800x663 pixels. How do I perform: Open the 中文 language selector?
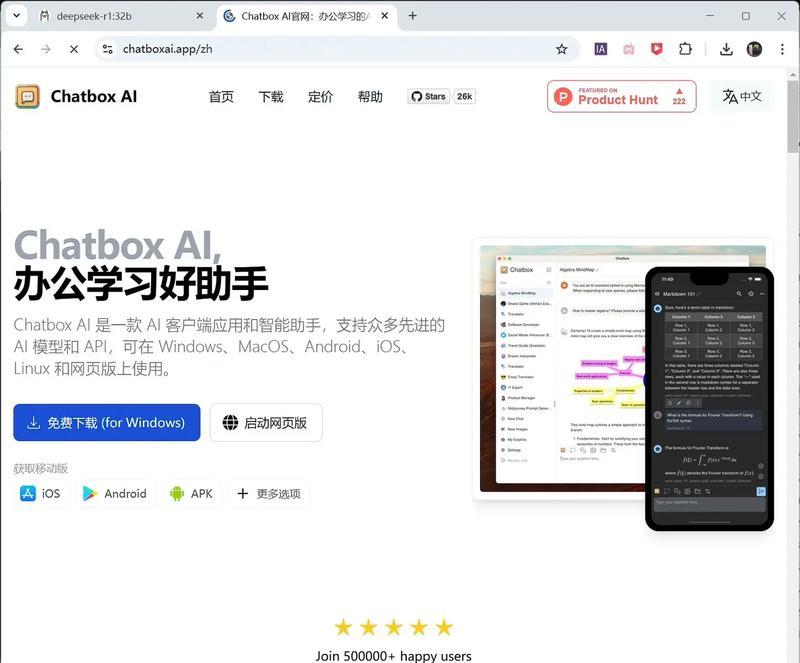tap(742, 96)
